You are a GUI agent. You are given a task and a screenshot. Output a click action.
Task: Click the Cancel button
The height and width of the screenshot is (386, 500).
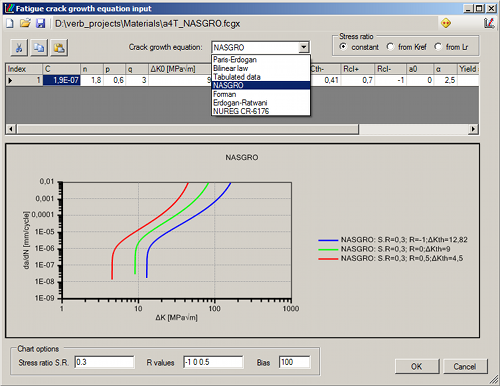click(465, 367)
